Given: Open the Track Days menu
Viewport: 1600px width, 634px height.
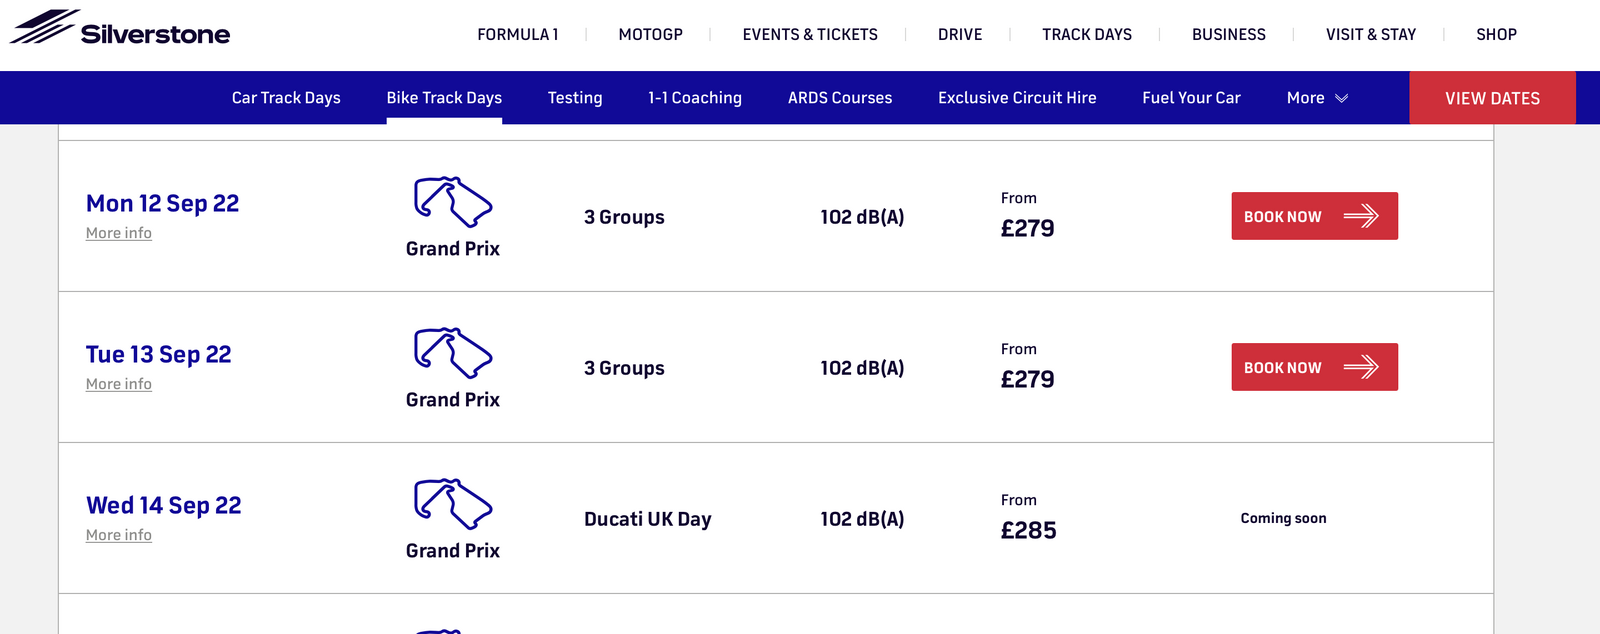Looking at the screenshot, I should (x=1087, y=34).
